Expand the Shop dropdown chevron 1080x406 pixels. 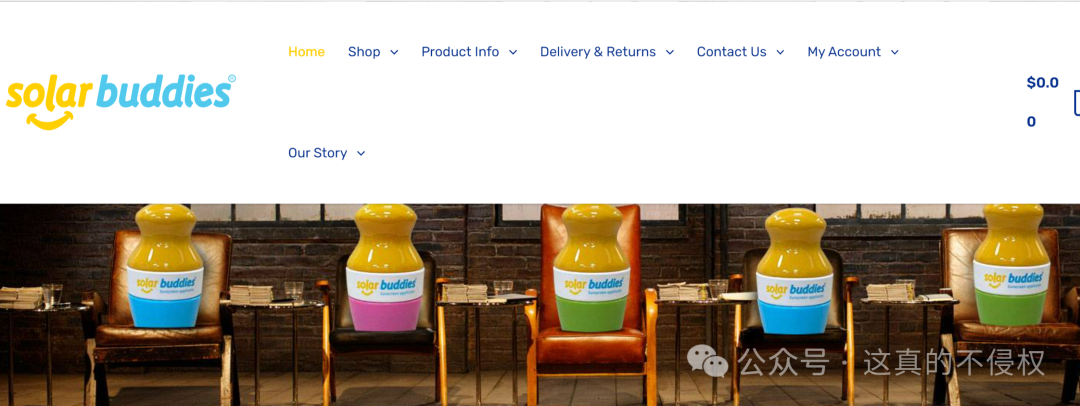(x=394, y=52)
